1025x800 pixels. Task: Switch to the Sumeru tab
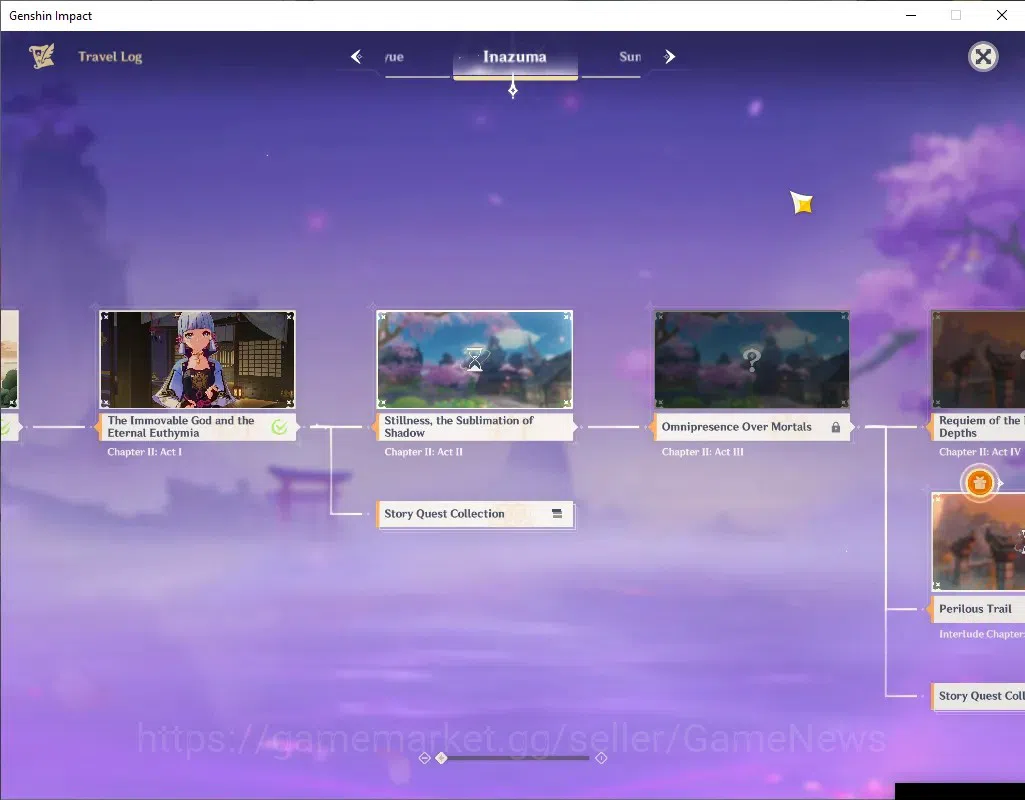coord(630,57)
